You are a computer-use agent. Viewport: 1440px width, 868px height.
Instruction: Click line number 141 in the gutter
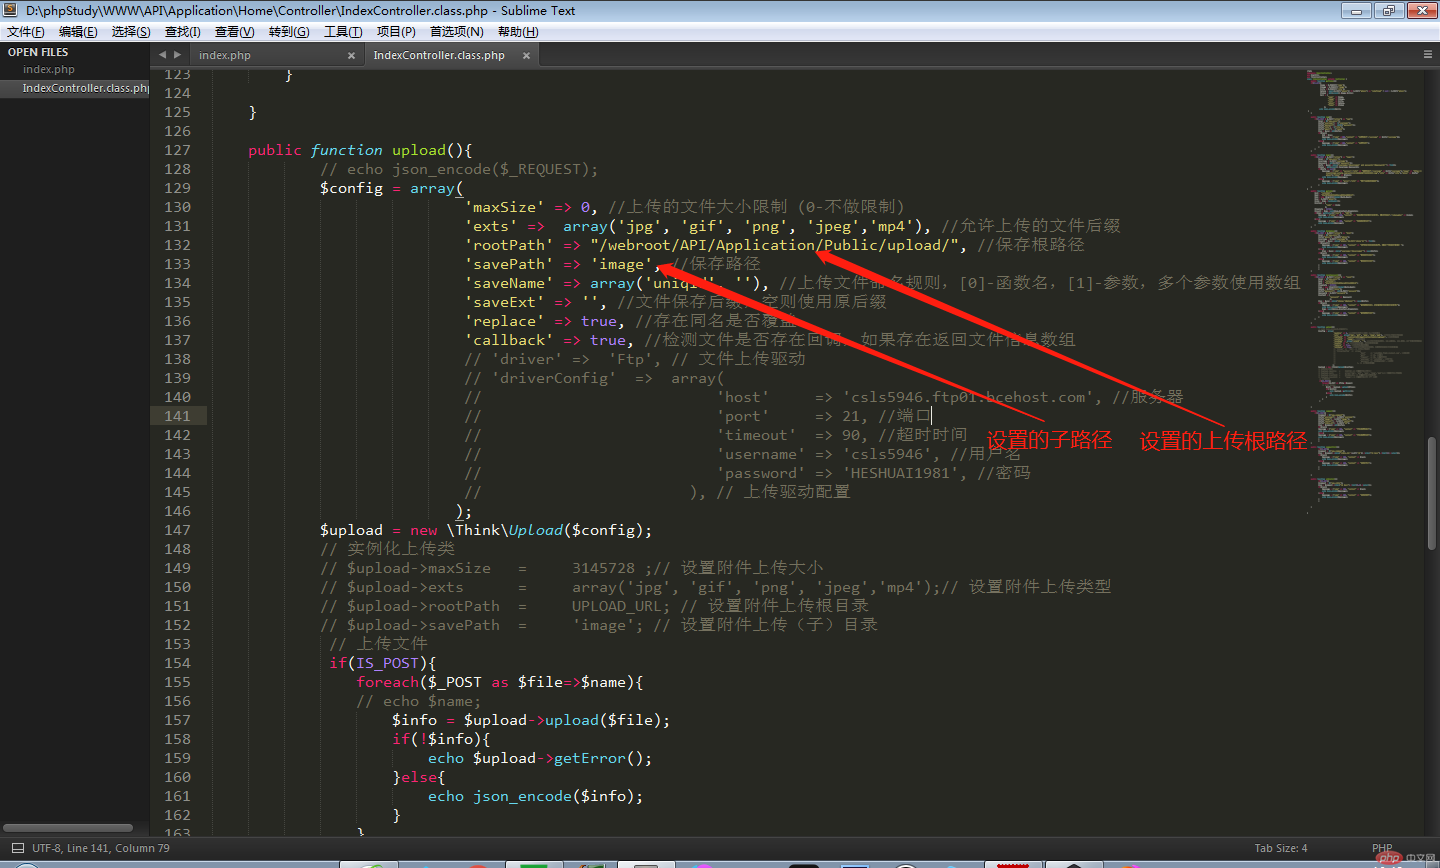click(x=177, y=416)
